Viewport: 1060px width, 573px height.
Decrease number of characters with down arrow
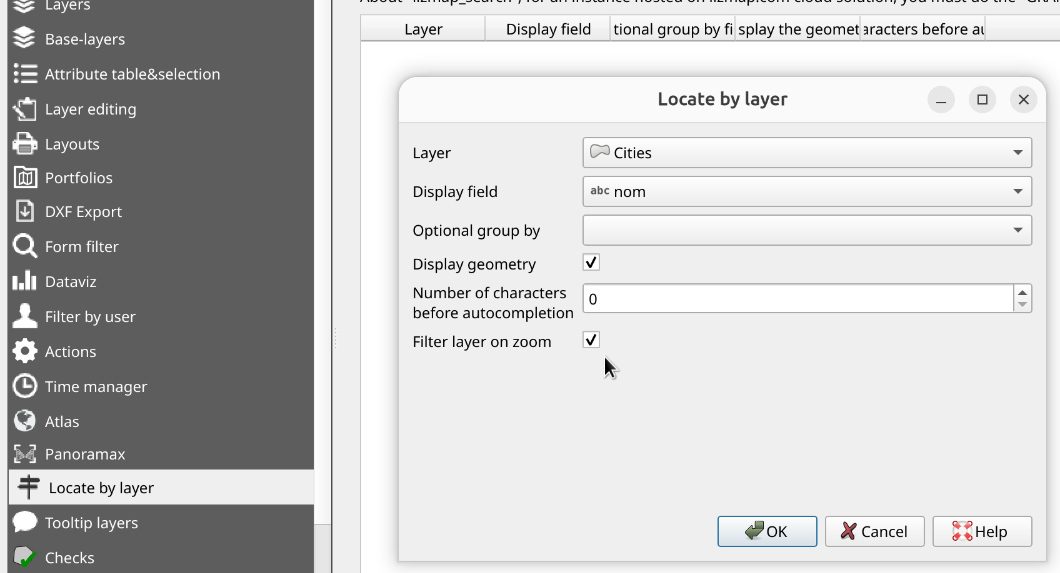(1022, 305)
